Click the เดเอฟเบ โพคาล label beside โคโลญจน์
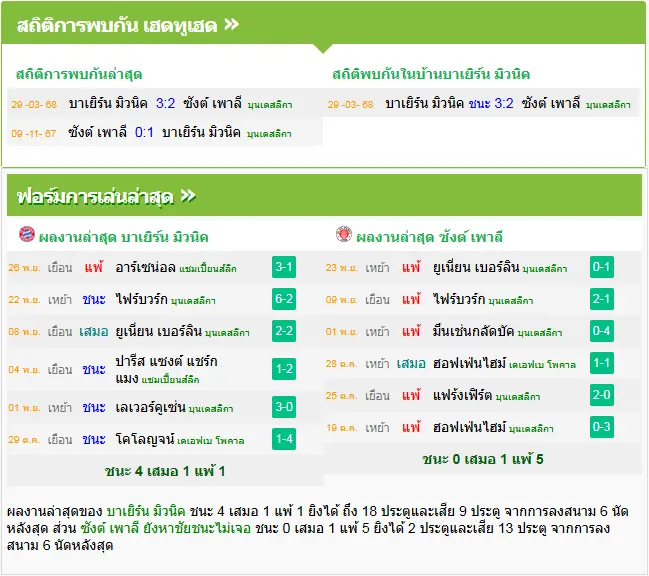This screenshot has height=576, width=649. tap(211, 441)
